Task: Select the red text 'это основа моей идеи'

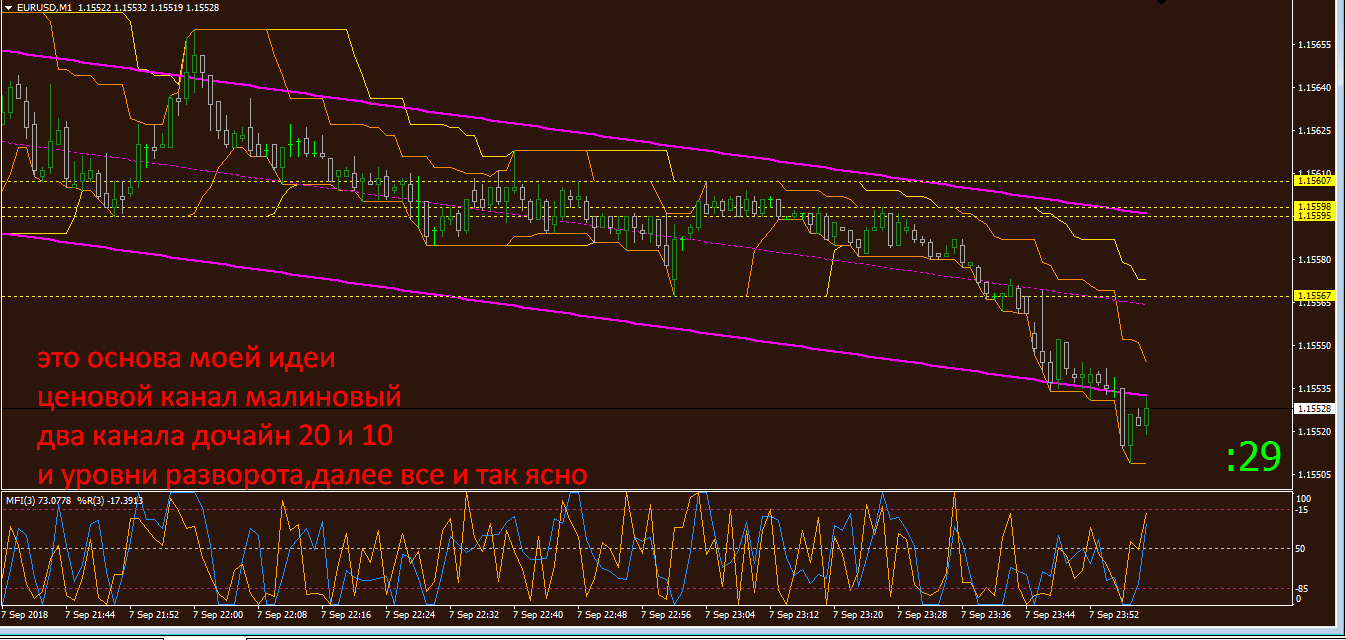Action: point(187,359)
